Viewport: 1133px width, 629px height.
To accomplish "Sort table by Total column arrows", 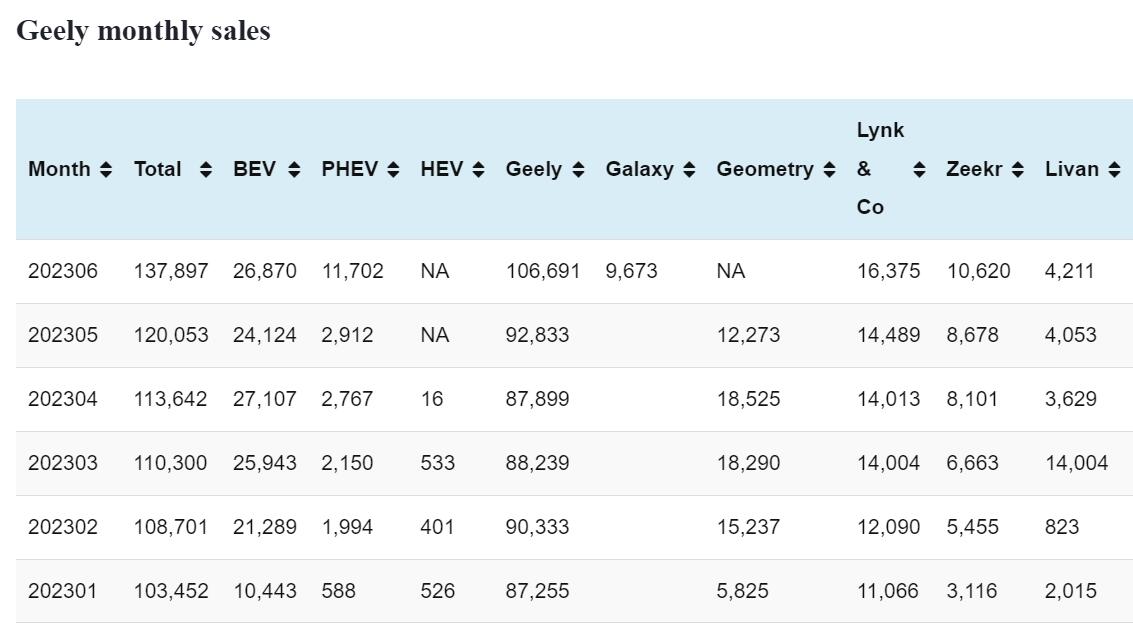I will 205,170.
